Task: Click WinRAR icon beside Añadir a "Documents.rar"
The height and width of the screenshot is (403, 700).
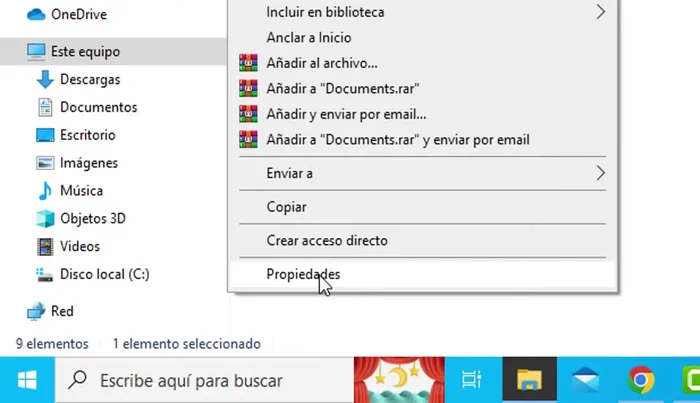Action: (248, 88)
